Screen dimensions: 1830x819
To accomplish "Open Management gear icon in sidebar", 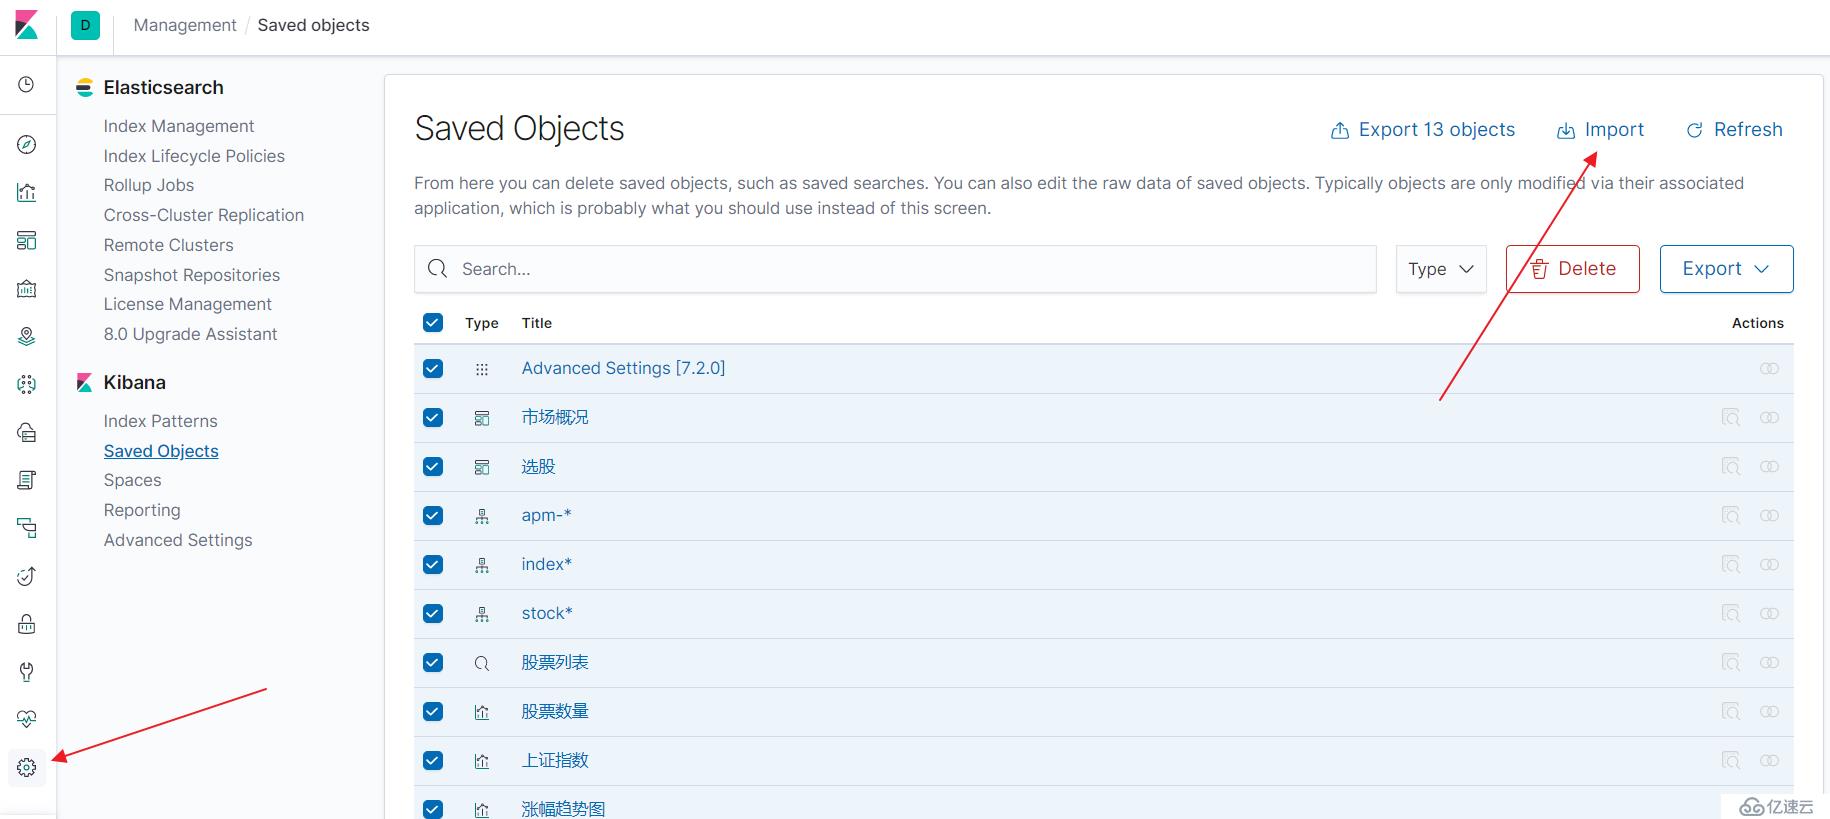I will (27, 767).
